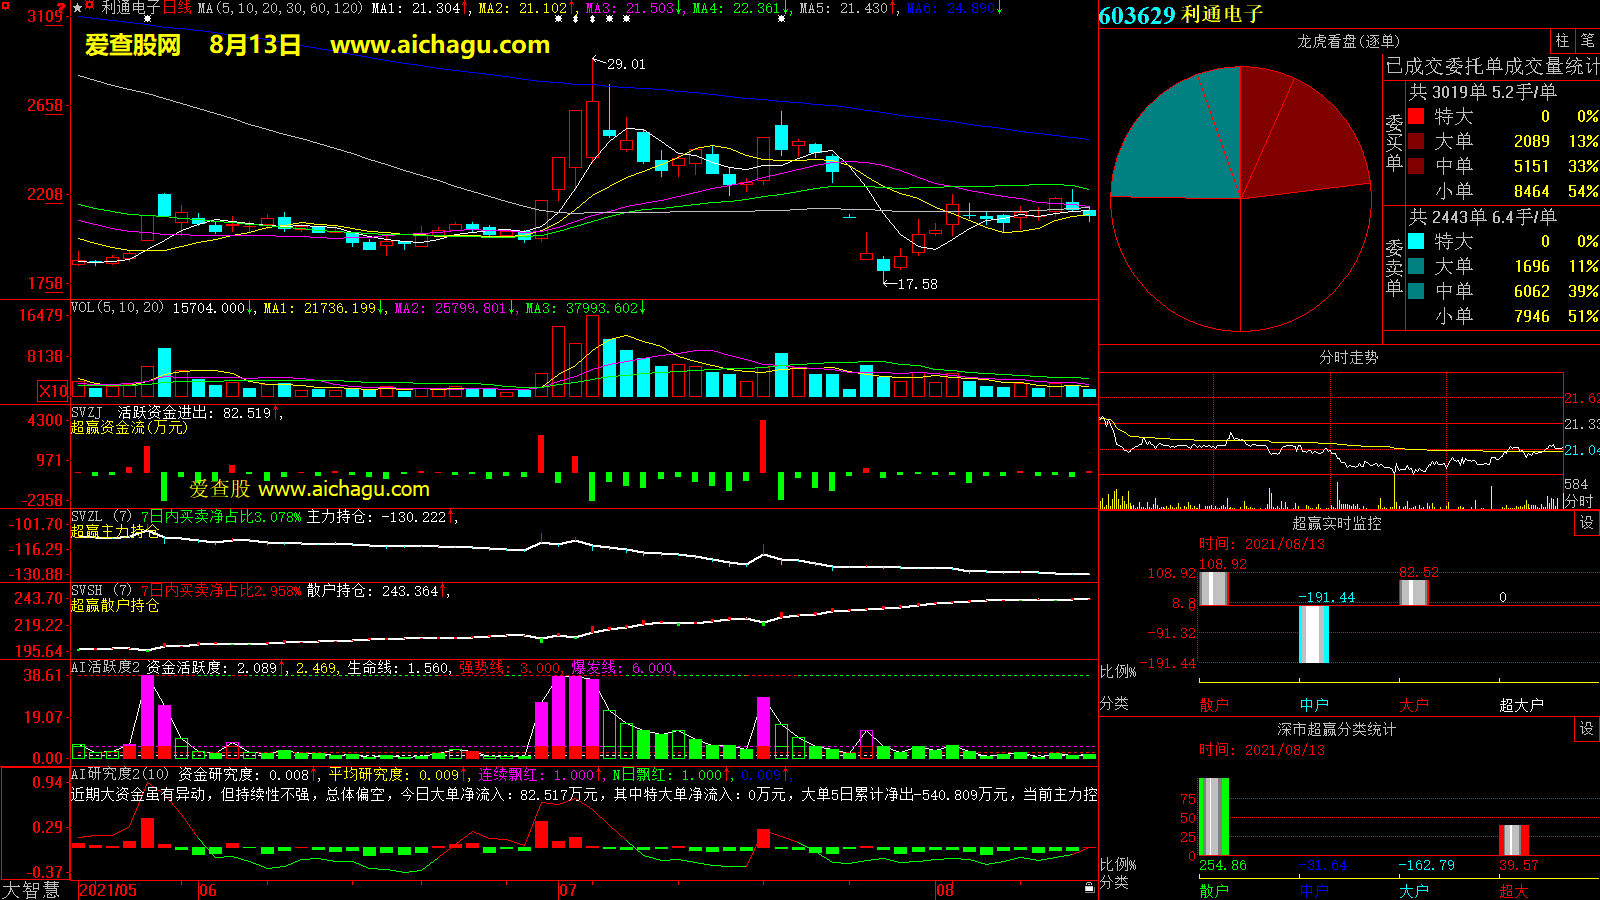Click the 29.01 high price marker
The width and height of the screenshot is (1600, 900).
[626, 64]
